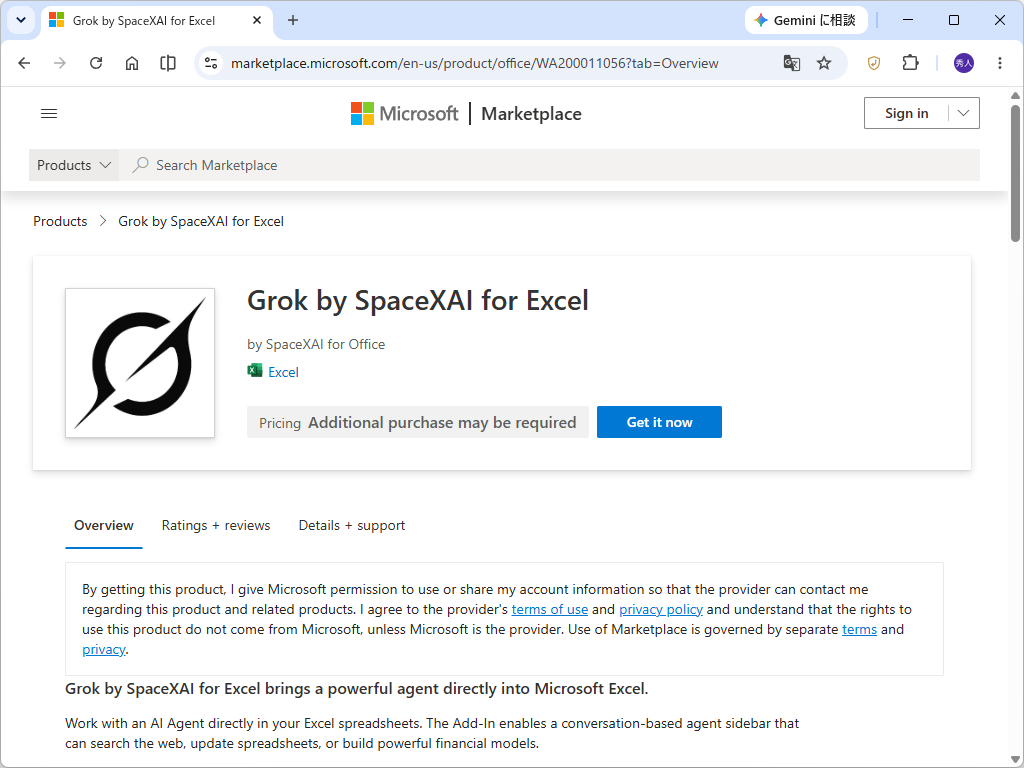Click the Sign in button

pyautogui.click(x=906, y=113)
